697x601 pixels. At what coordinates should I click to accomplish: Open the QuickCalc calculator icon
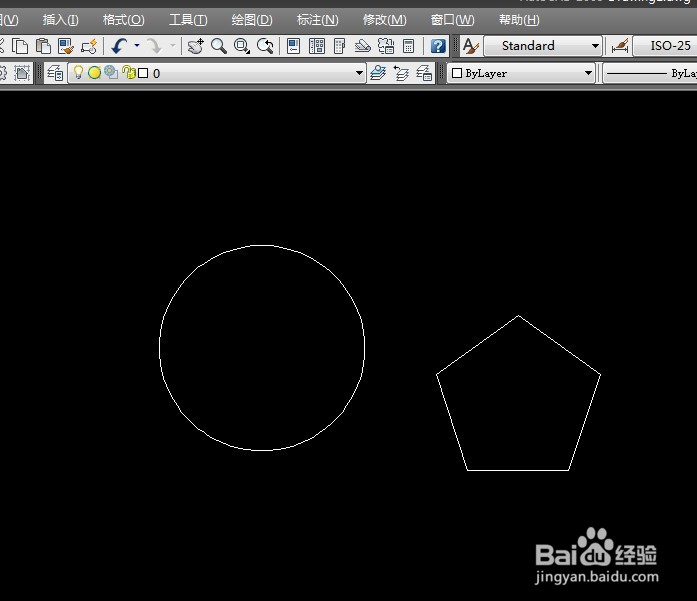[409, 46]
